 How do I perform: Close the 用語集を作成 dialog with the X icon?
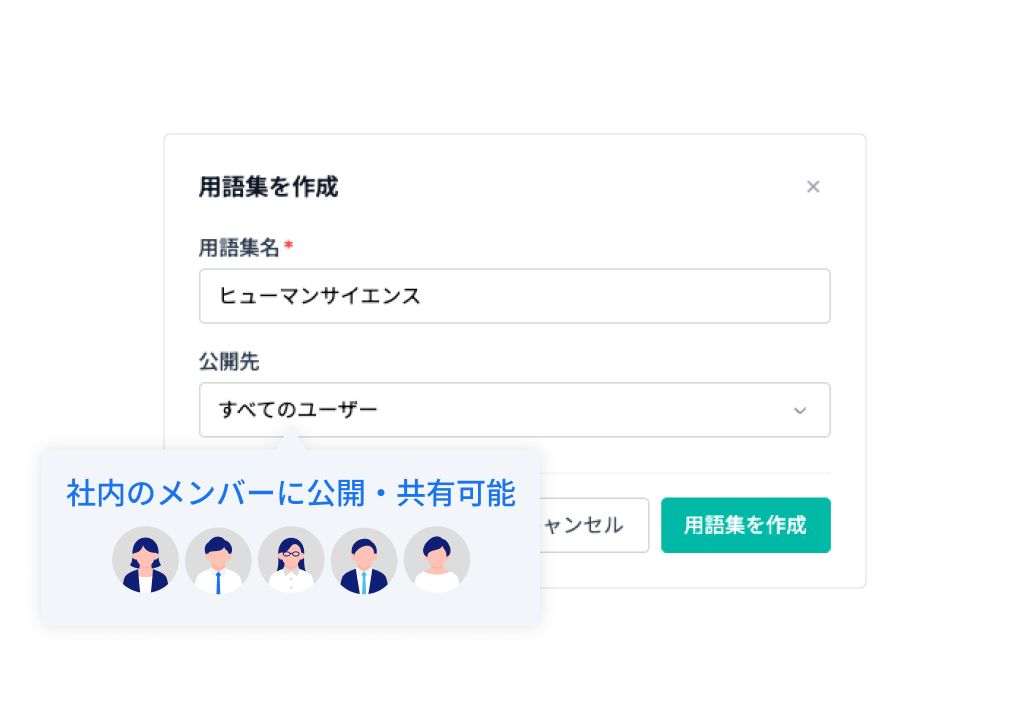[813, 187]
